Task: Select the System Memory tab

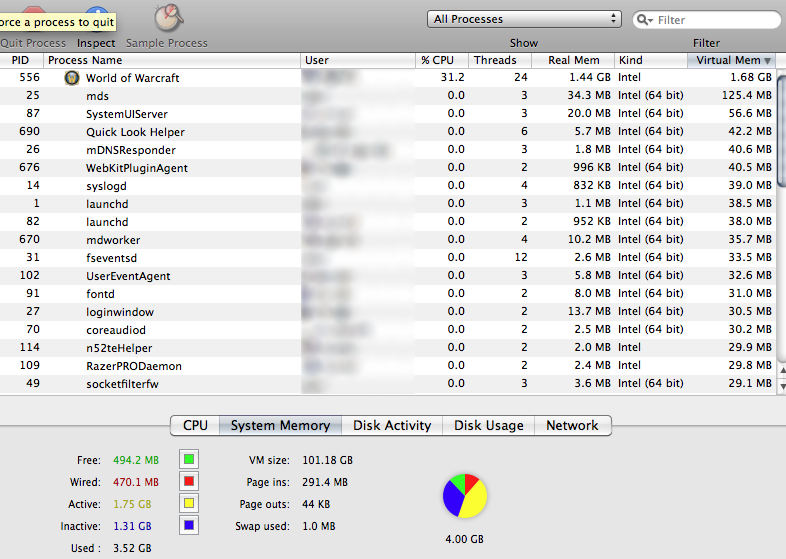Action: click(x=280, y=425)
